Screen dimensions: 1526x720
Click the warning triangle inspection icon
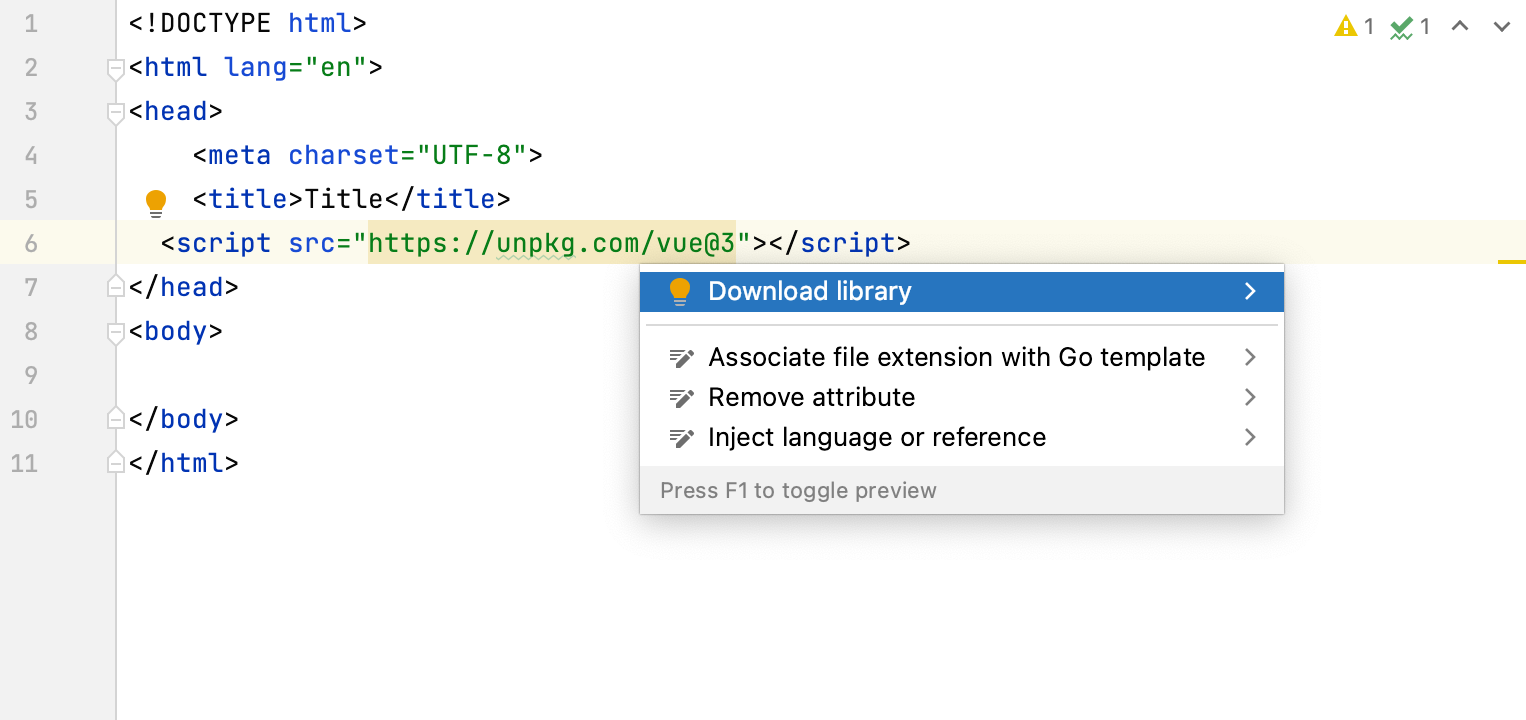pos(1345,26)
